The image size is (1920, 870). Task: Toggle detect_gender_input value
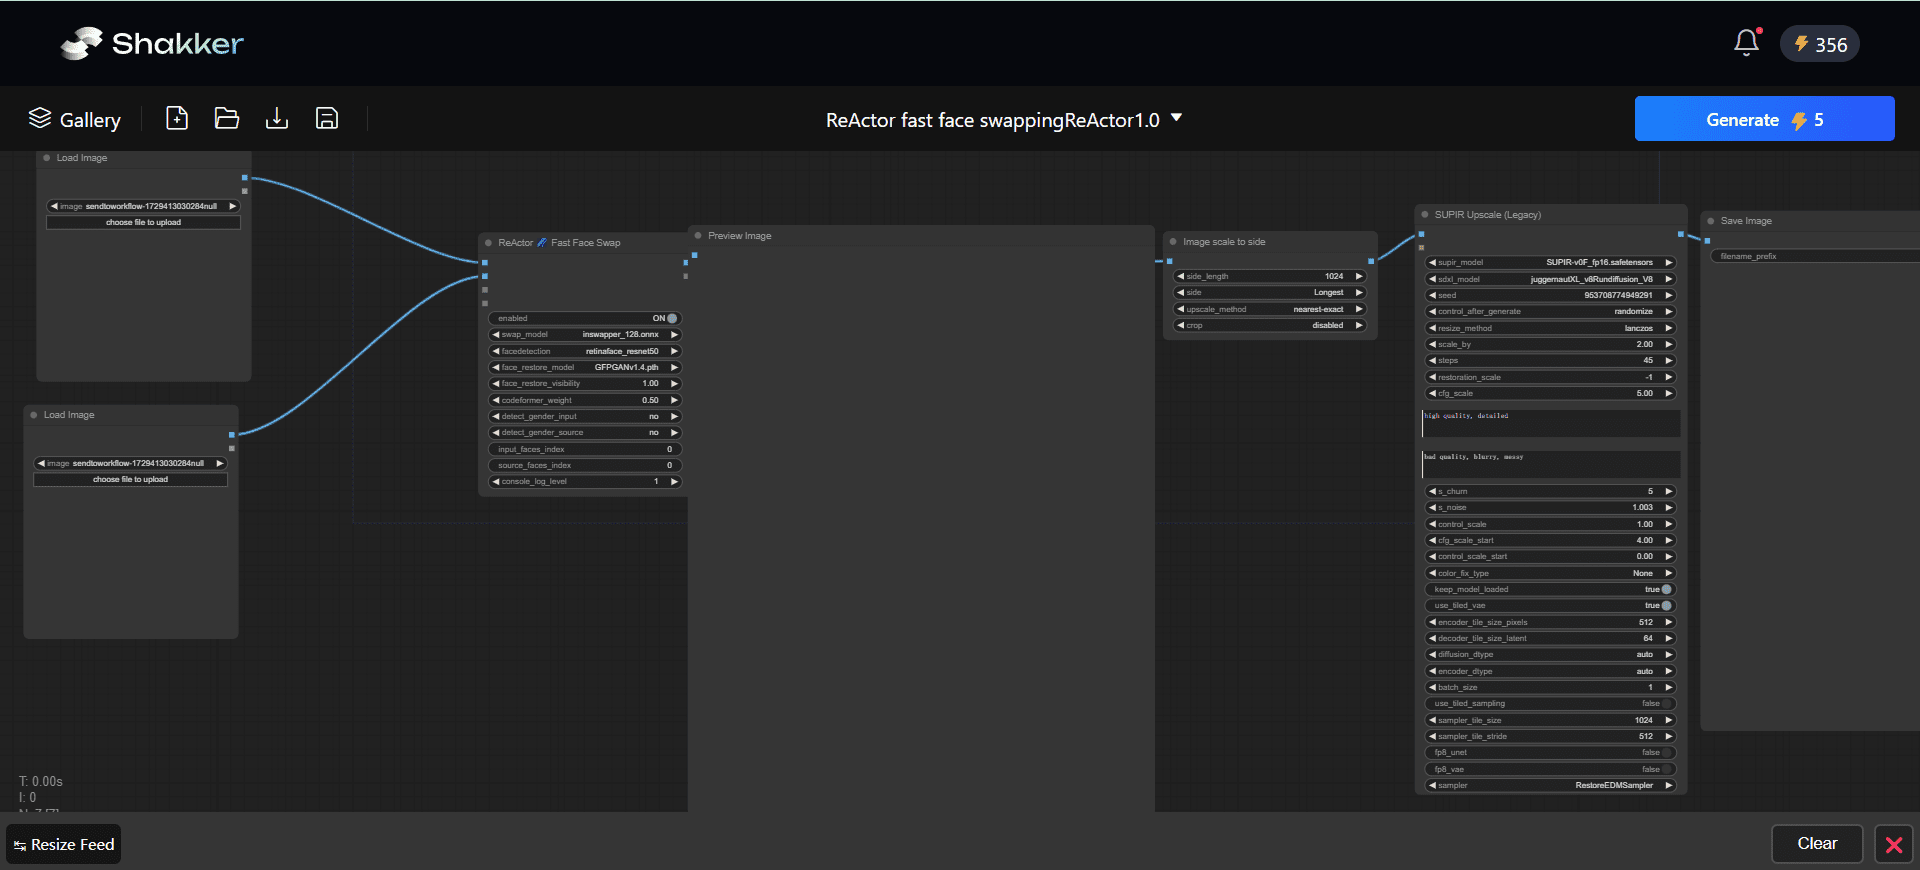(585, 416)
